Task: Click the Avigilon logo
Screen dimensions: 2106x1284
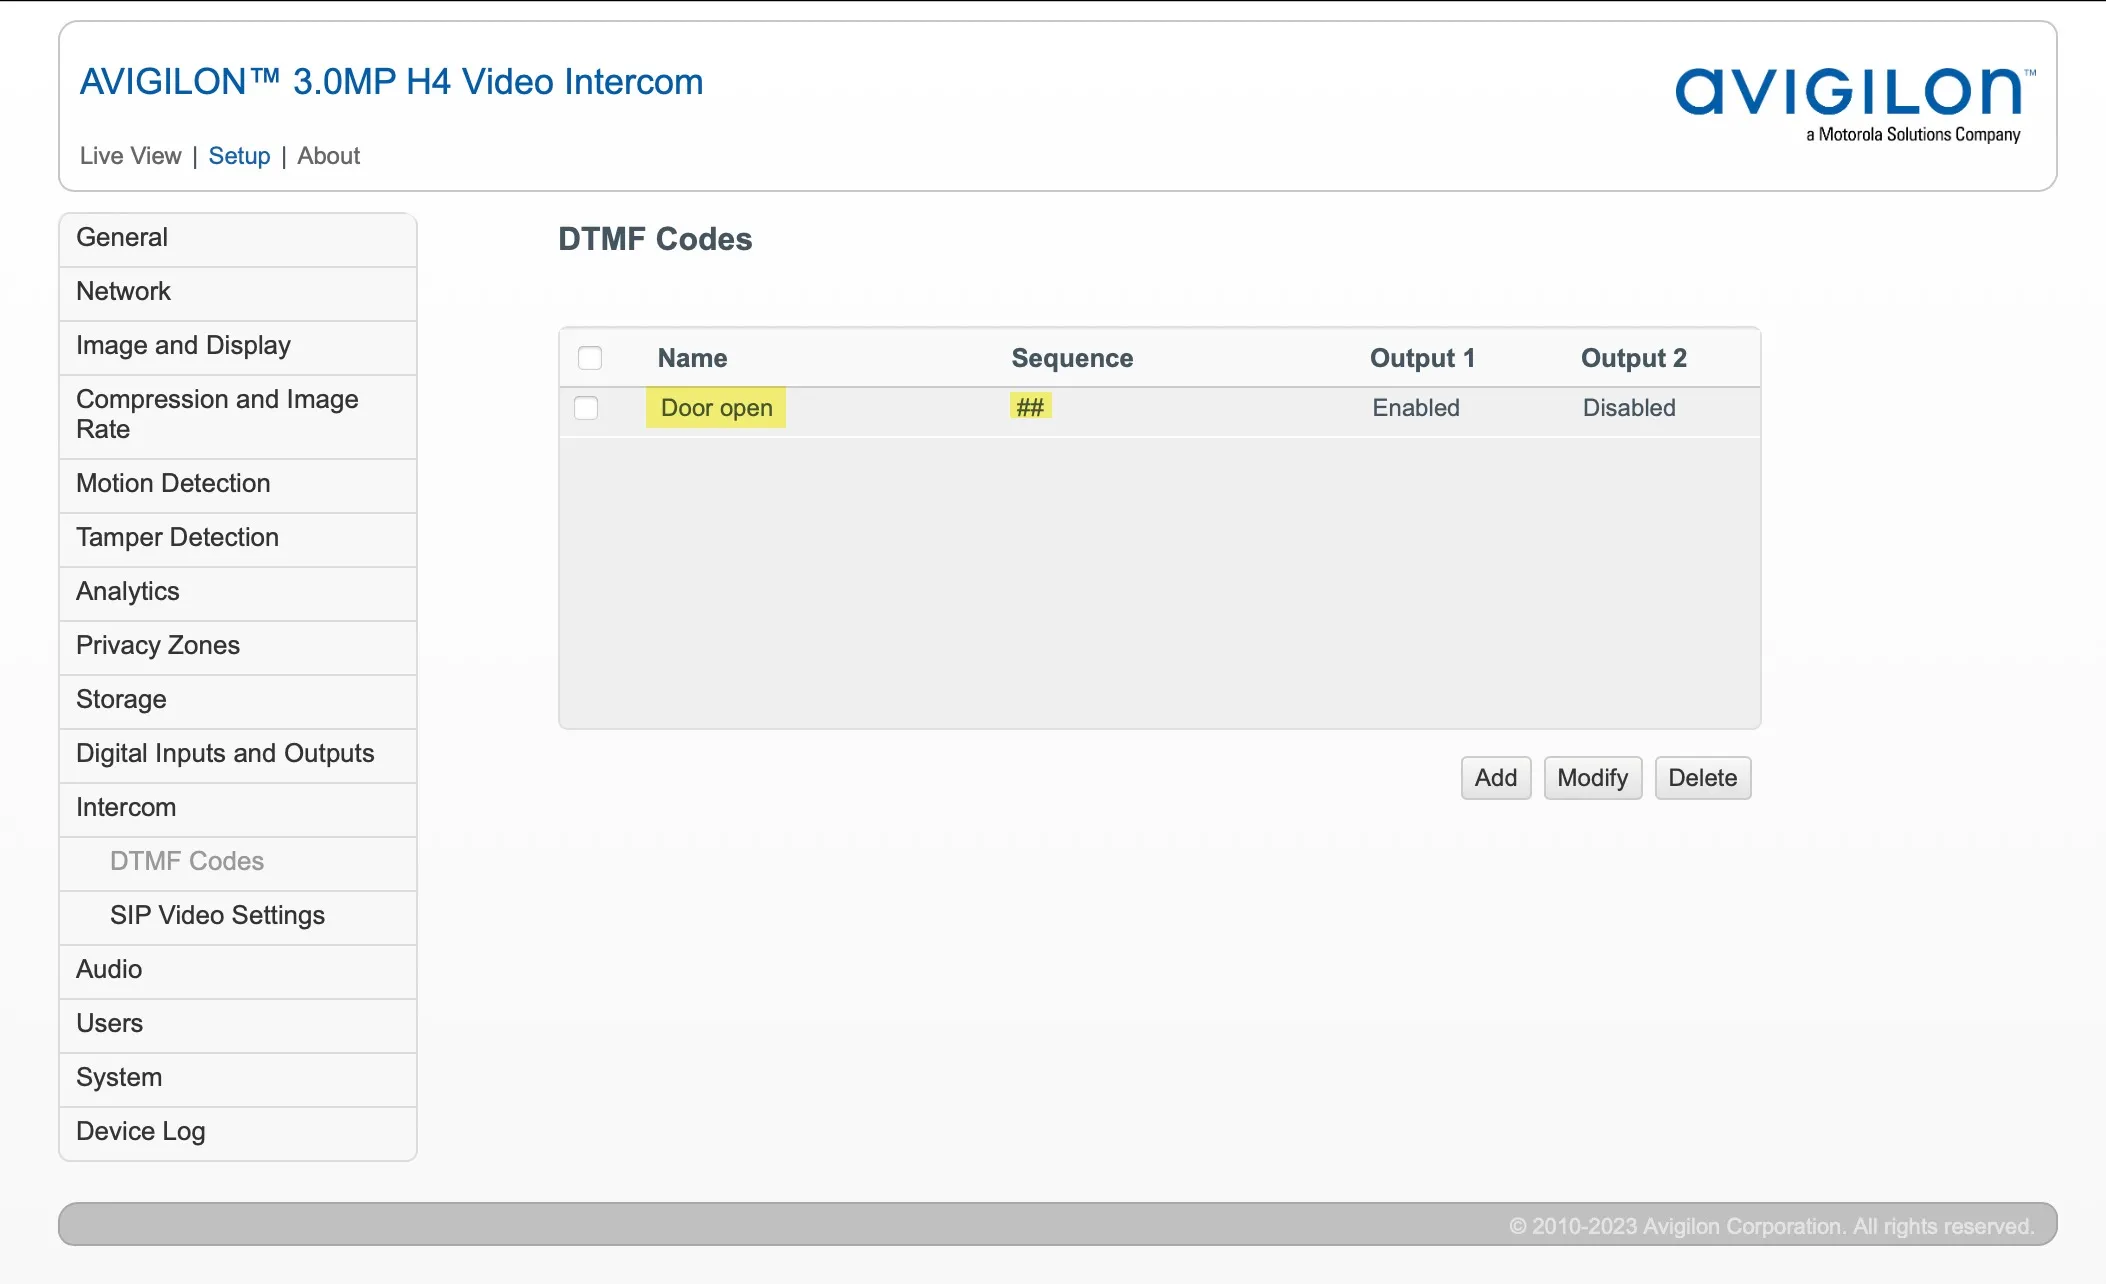Action: coord(1855,105)
